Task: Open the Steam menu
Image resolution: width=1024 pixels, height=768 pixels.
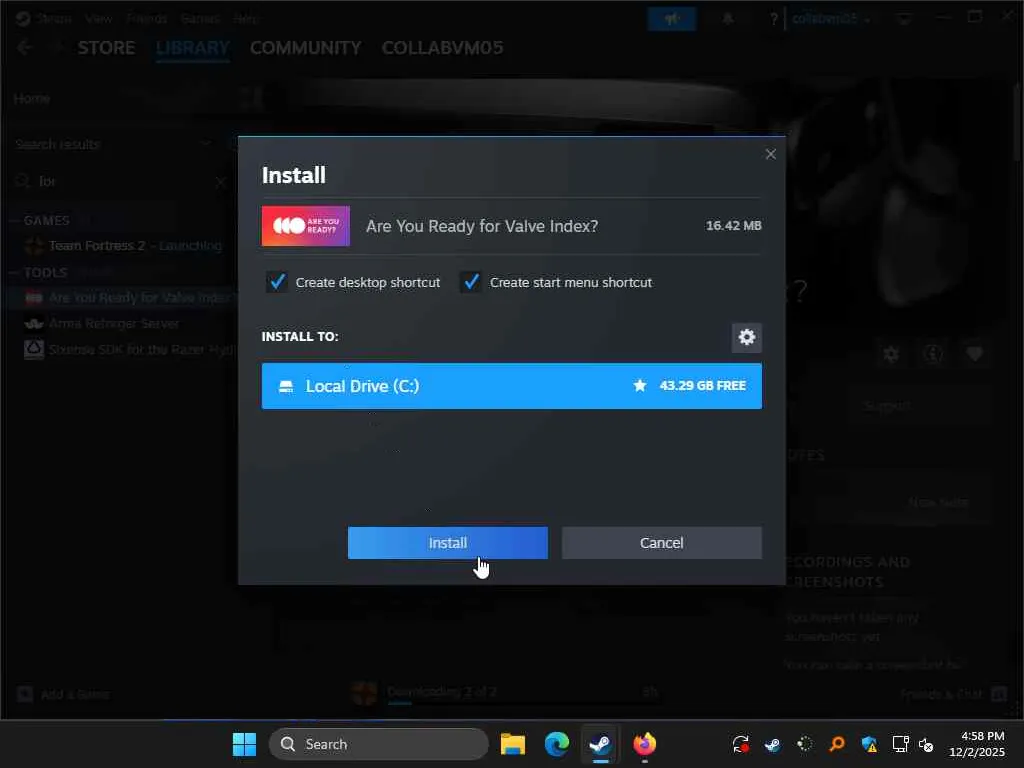Action: [x=54, y=18]
